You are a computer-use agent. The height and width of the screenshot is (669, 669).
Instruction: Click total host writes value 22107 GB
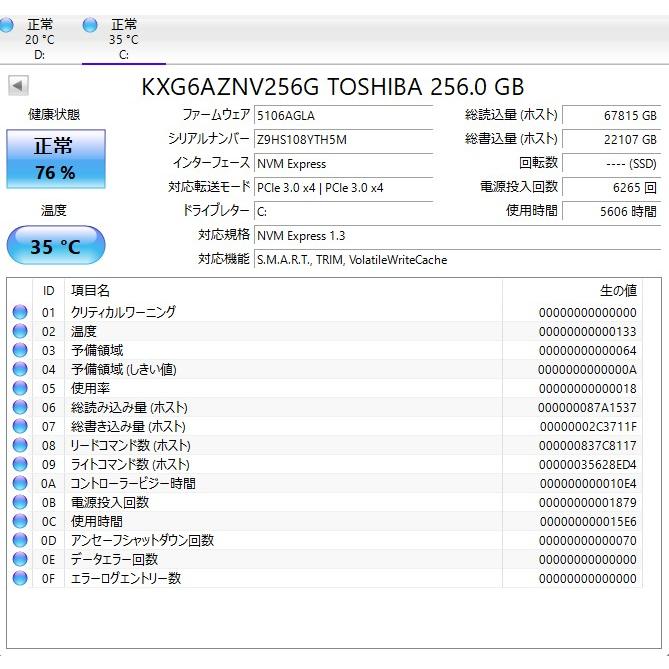click(611, 140)
